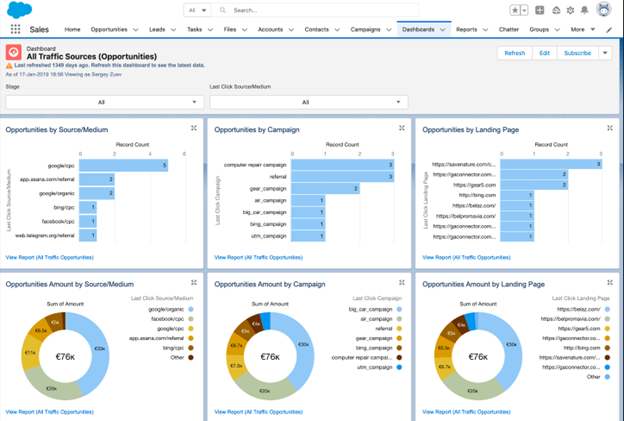624x421 pixels.
Task: Click the search magnifier icon
Action: [223, 10]
